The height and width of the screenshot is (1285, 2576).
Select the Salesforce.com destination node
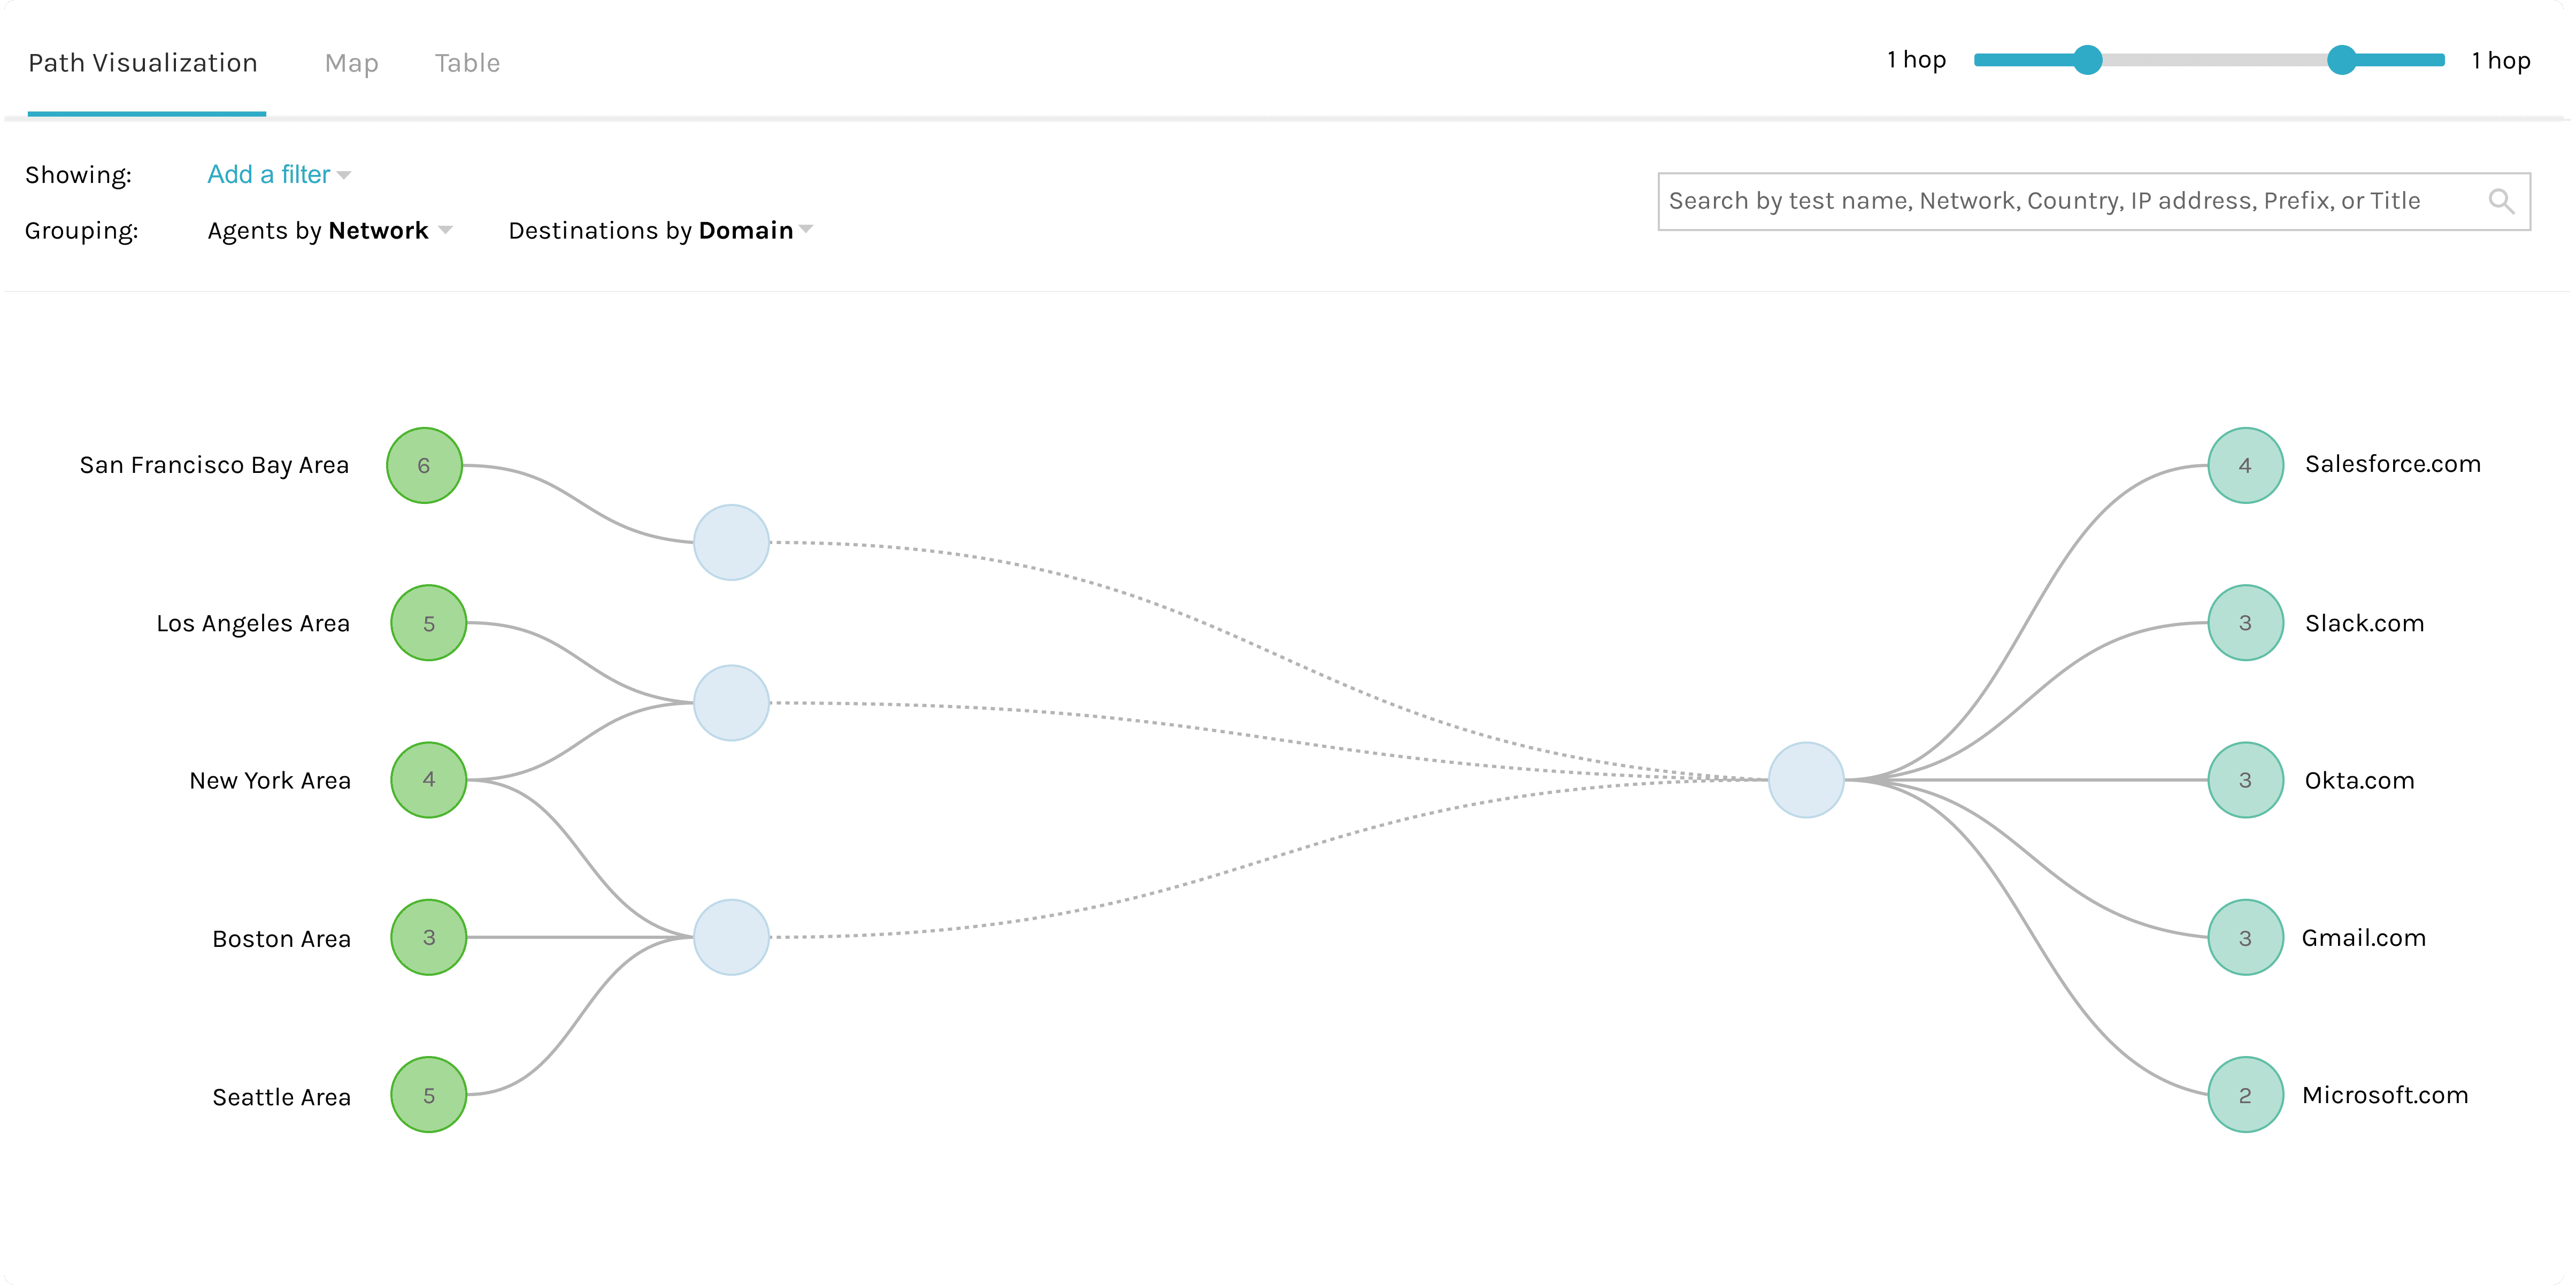coord(2245,465)
